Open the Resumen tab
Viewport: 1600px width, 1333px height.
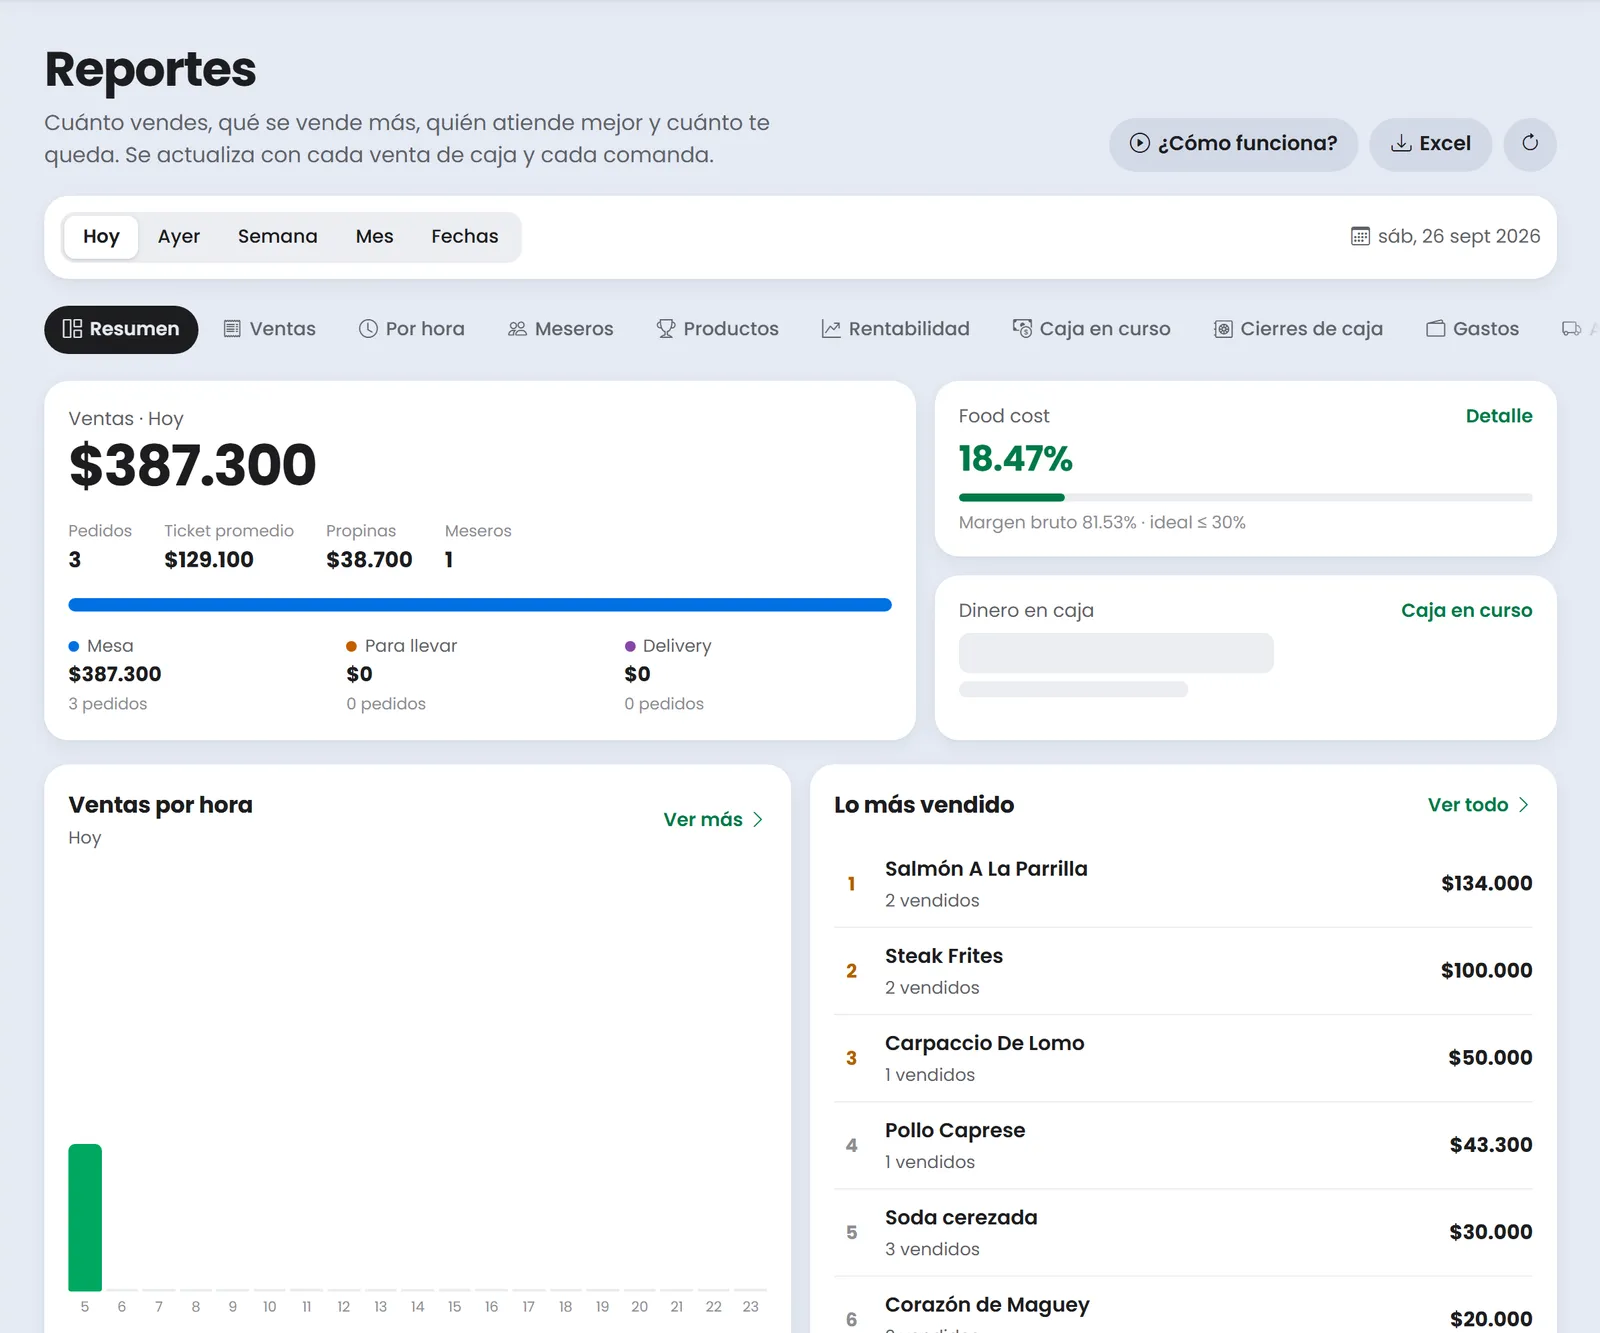(x=121, y=329)
